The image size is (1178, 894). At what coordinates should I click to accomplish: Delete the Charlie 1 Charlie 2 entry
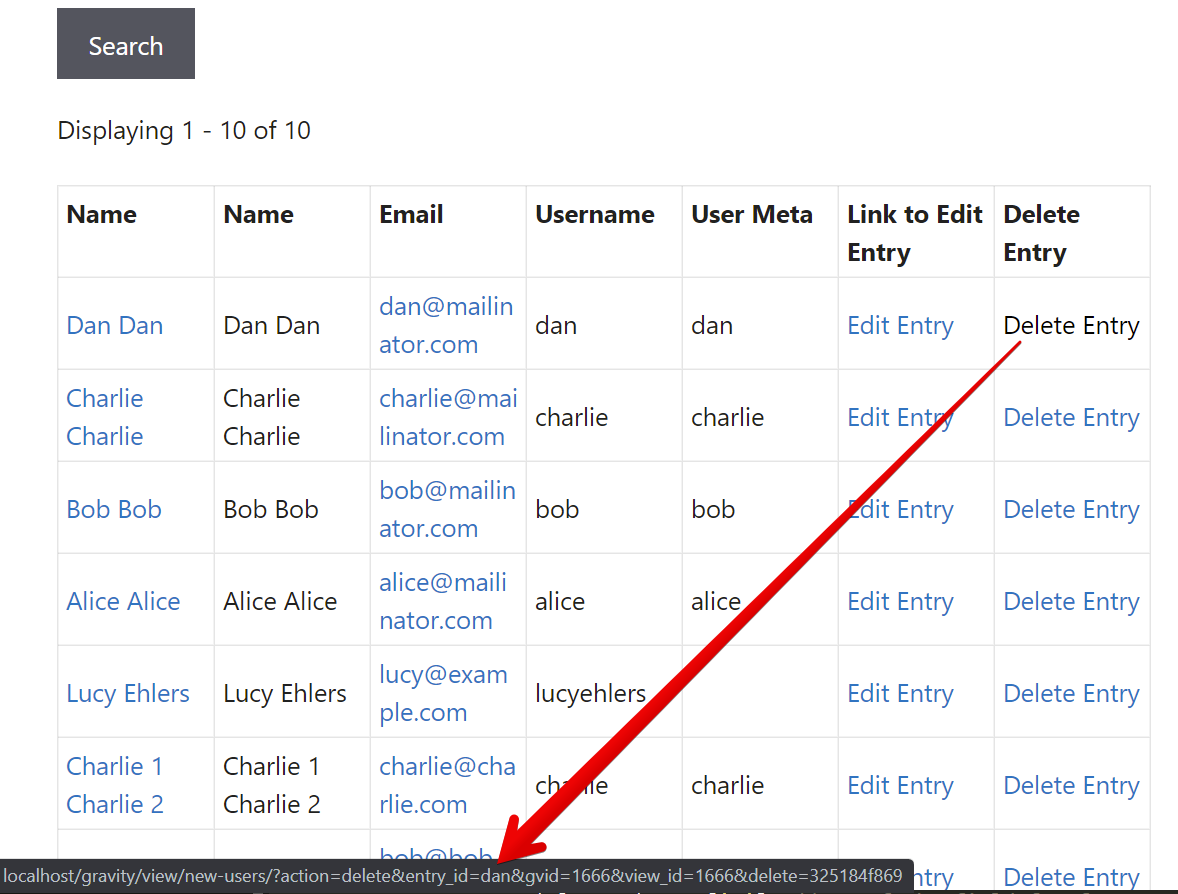pos(1071,785)
